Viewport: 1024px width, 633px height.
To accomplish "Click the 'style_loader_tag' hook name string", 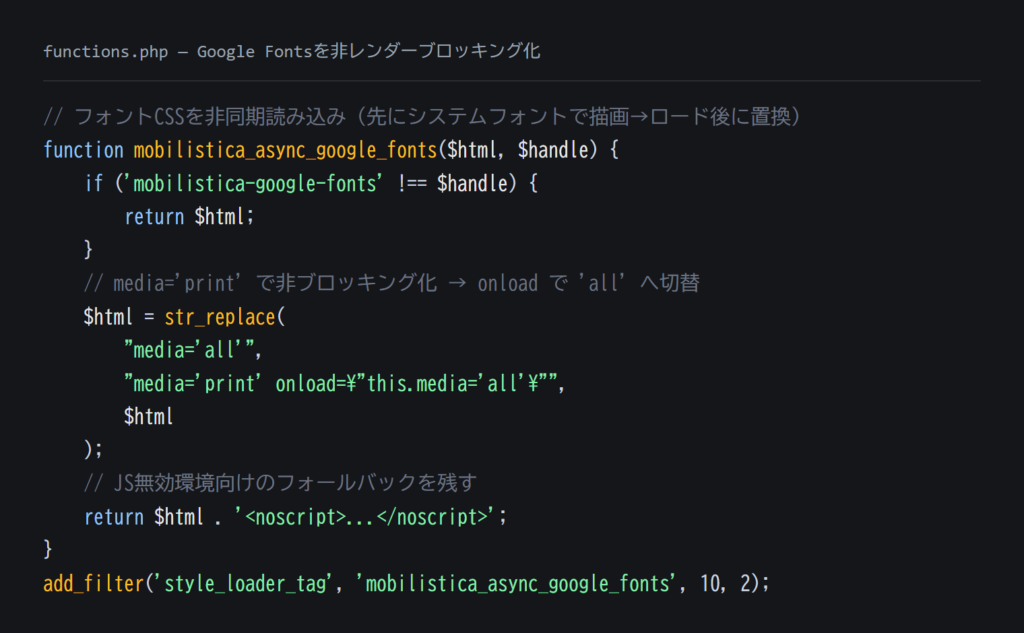I will pyautogui.click(x=245, y=583).
